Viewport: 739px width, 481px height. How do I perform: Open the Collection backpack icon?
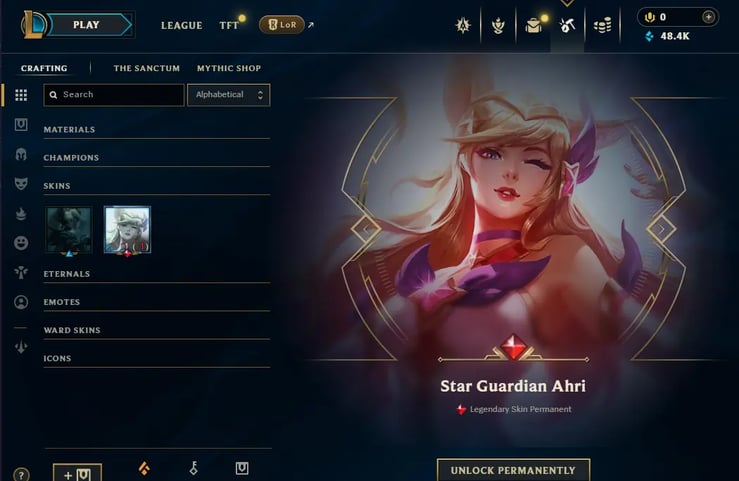[x=533, y=25]
